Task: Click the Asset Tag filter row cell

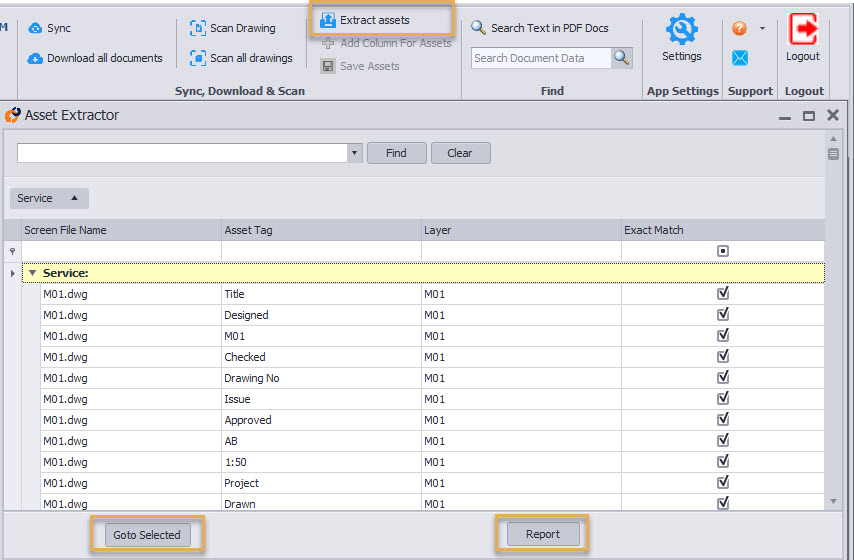Action: (321, 251)
